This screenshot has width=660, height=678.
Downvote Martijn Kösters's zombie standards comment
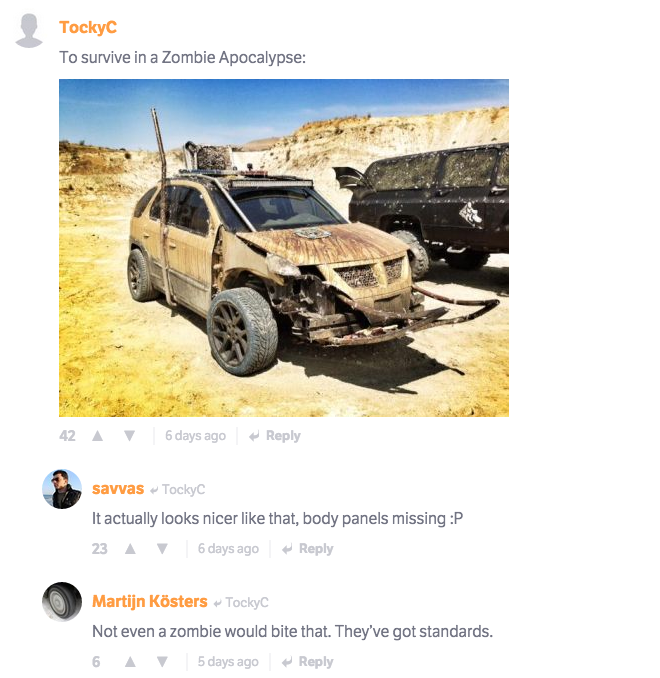[162, 662]
